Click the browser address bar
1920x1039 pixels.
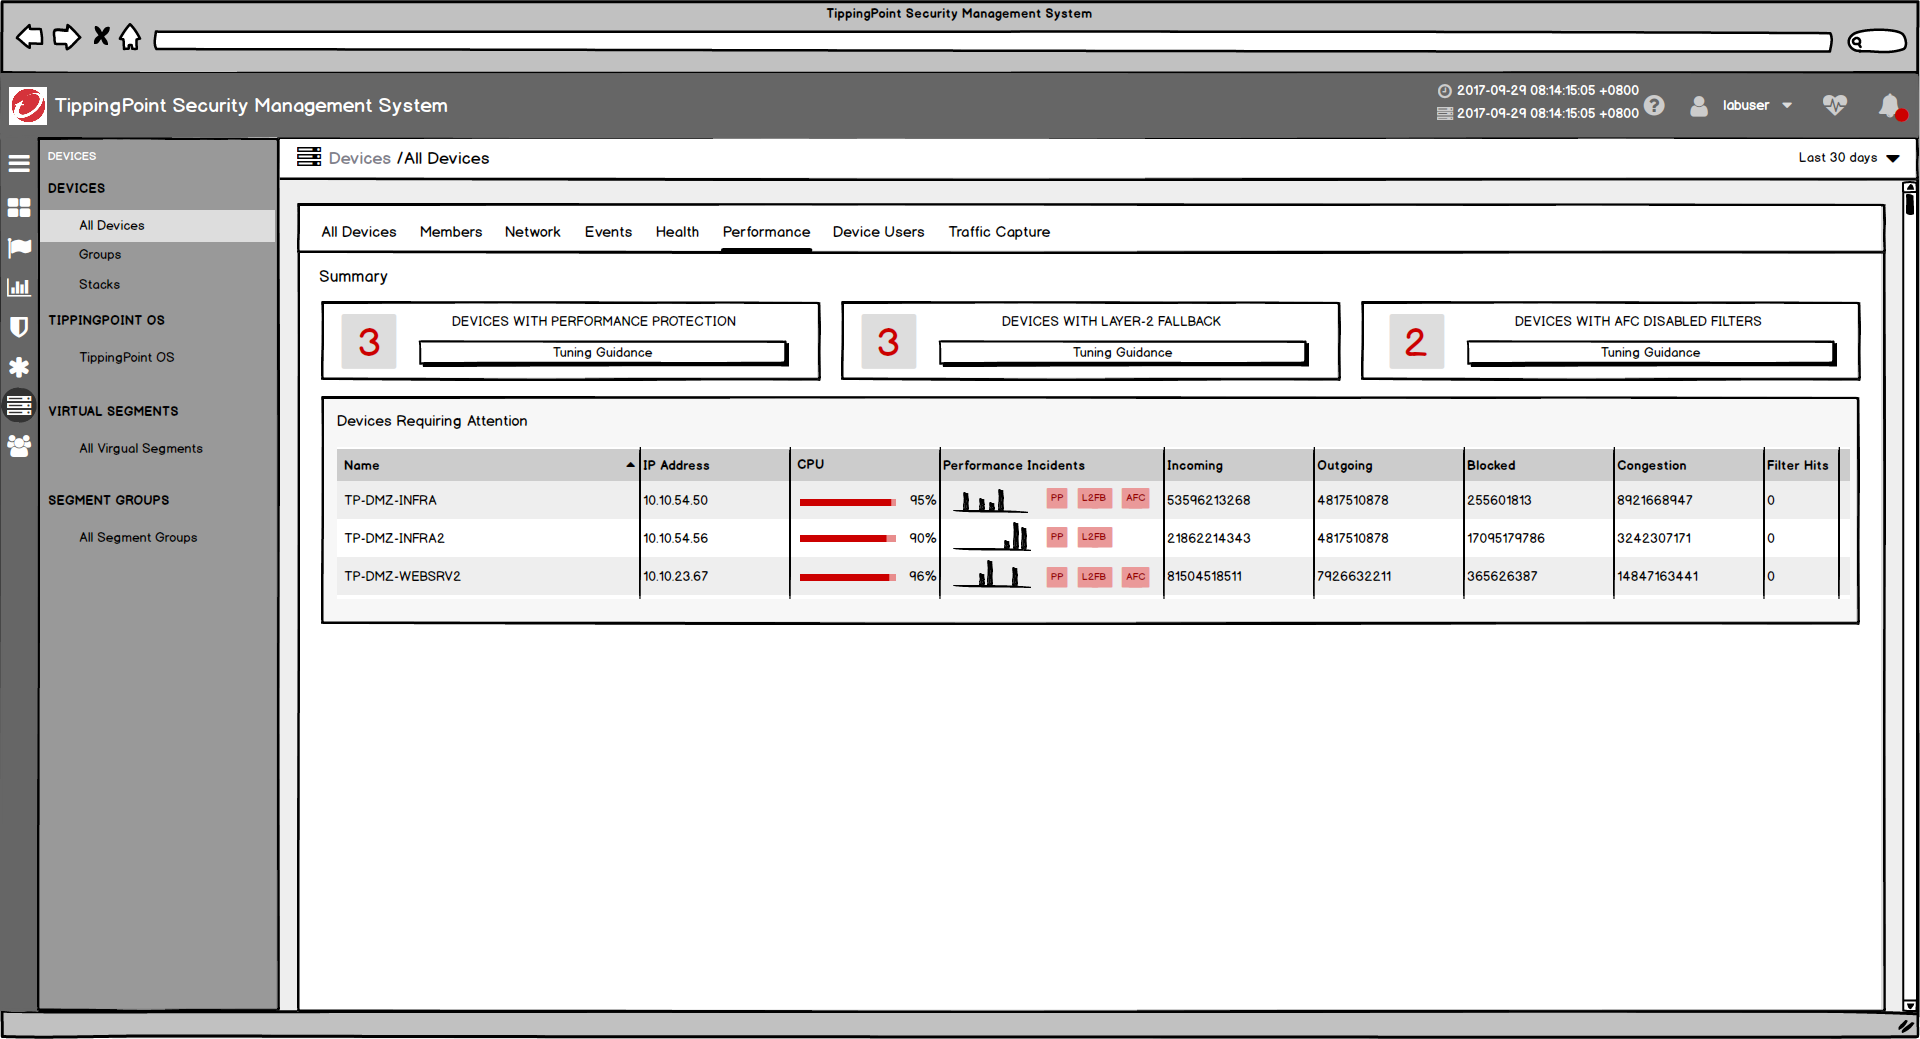(993, 41)
